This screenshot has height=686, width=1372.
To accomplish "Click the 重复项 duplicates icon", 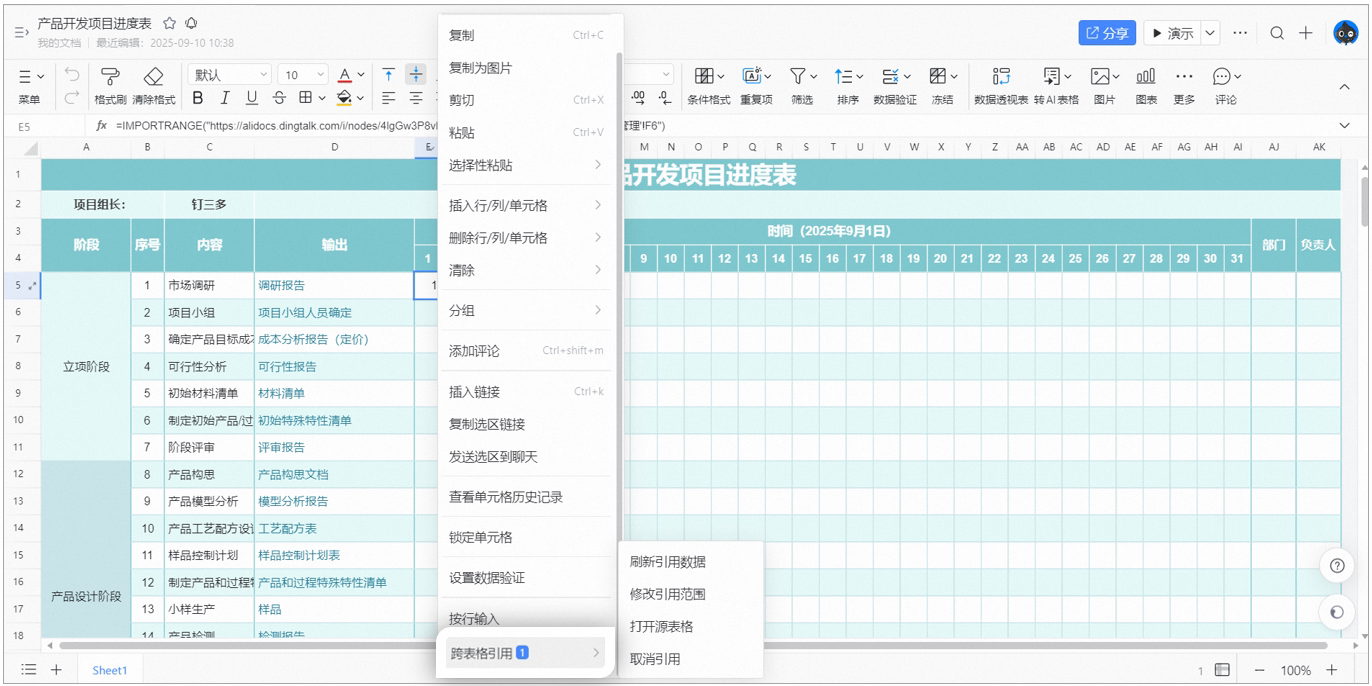I will 755,76.
